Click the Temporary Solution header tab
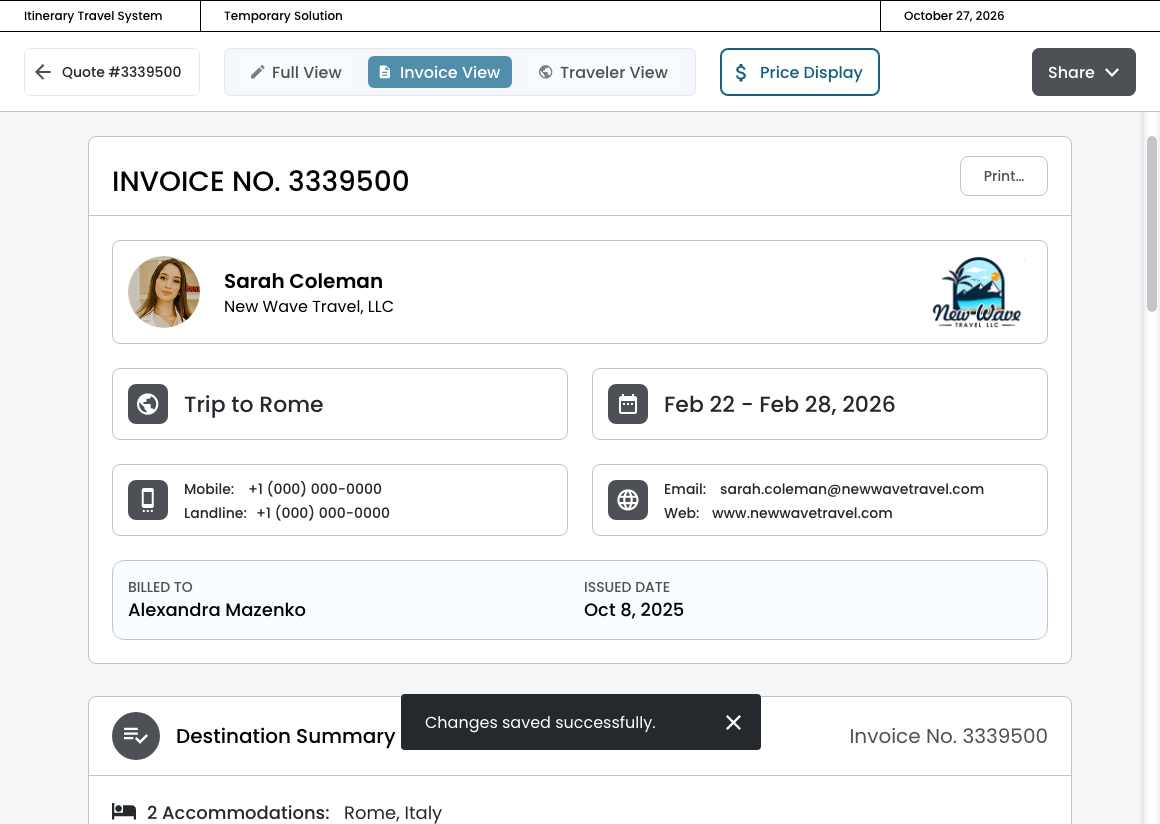The width and height of the screenshot is (1160, 824). pyautogui.click(x=283, y=16)
